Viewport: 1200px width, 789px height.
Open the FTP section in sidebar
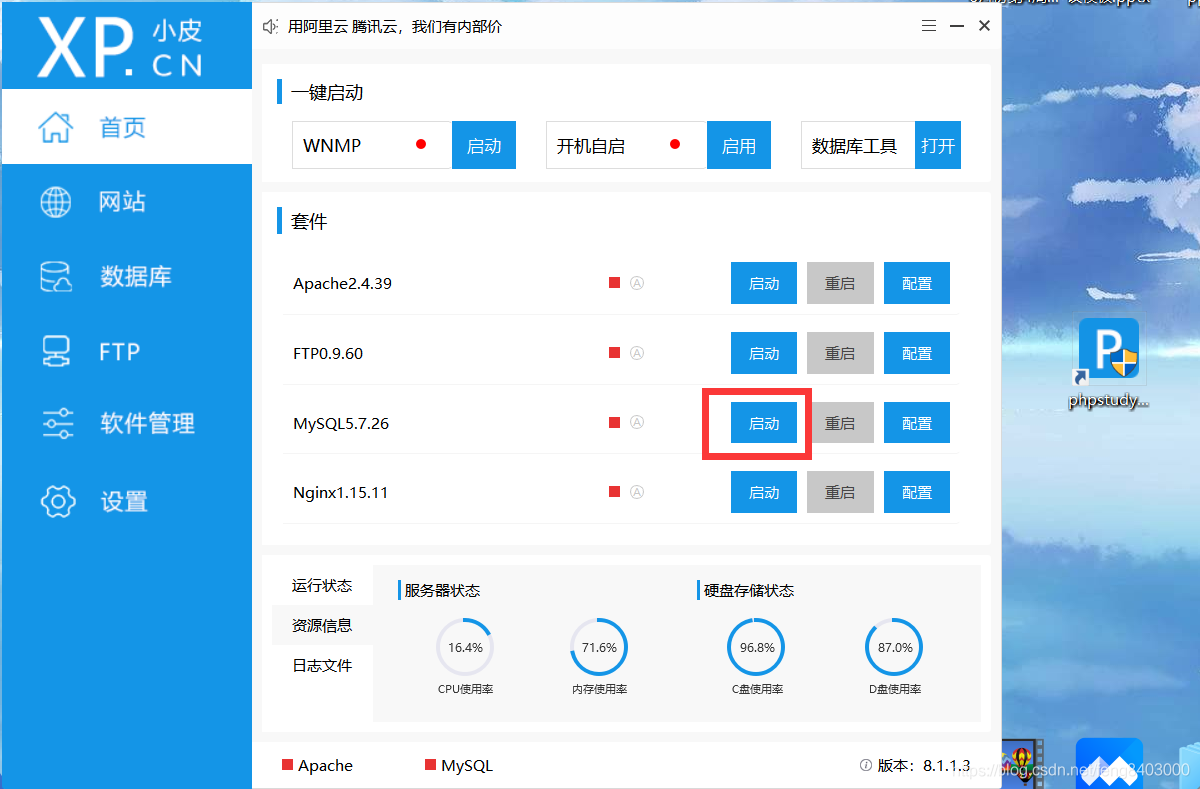(126, 351)
